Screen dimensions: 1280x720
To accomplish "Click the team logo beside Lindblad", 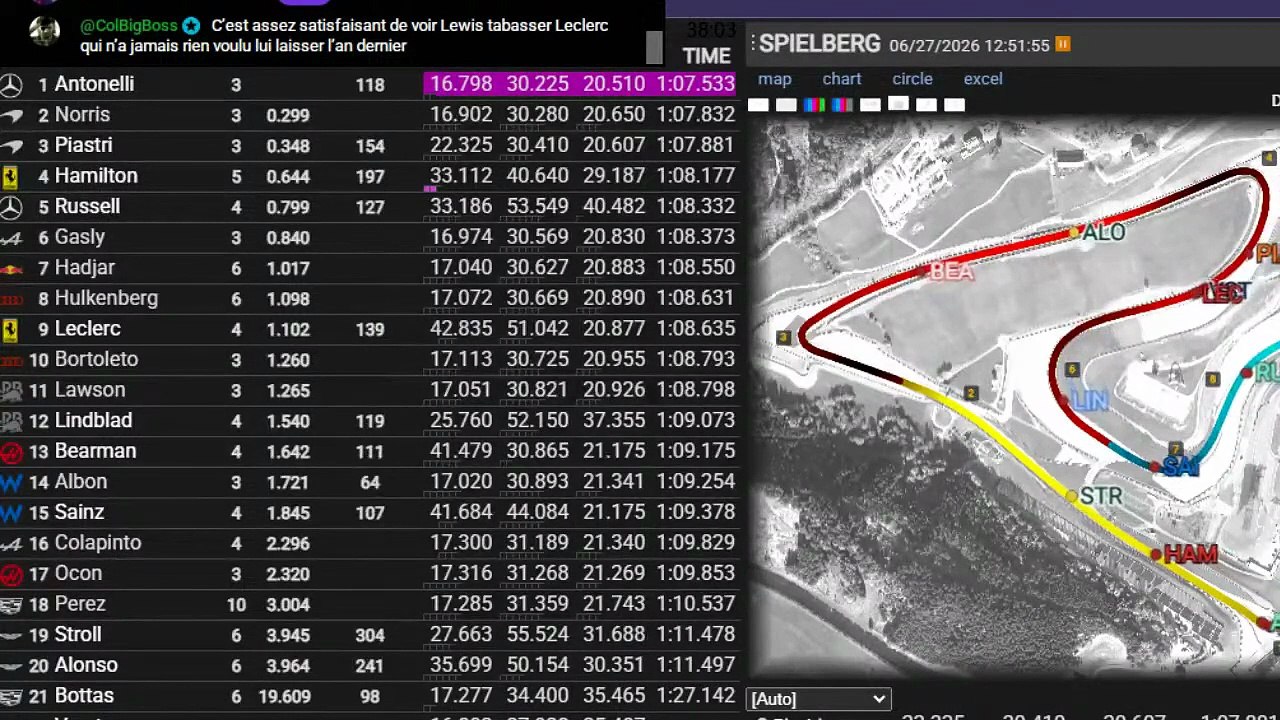I will (x=11, y=421).
